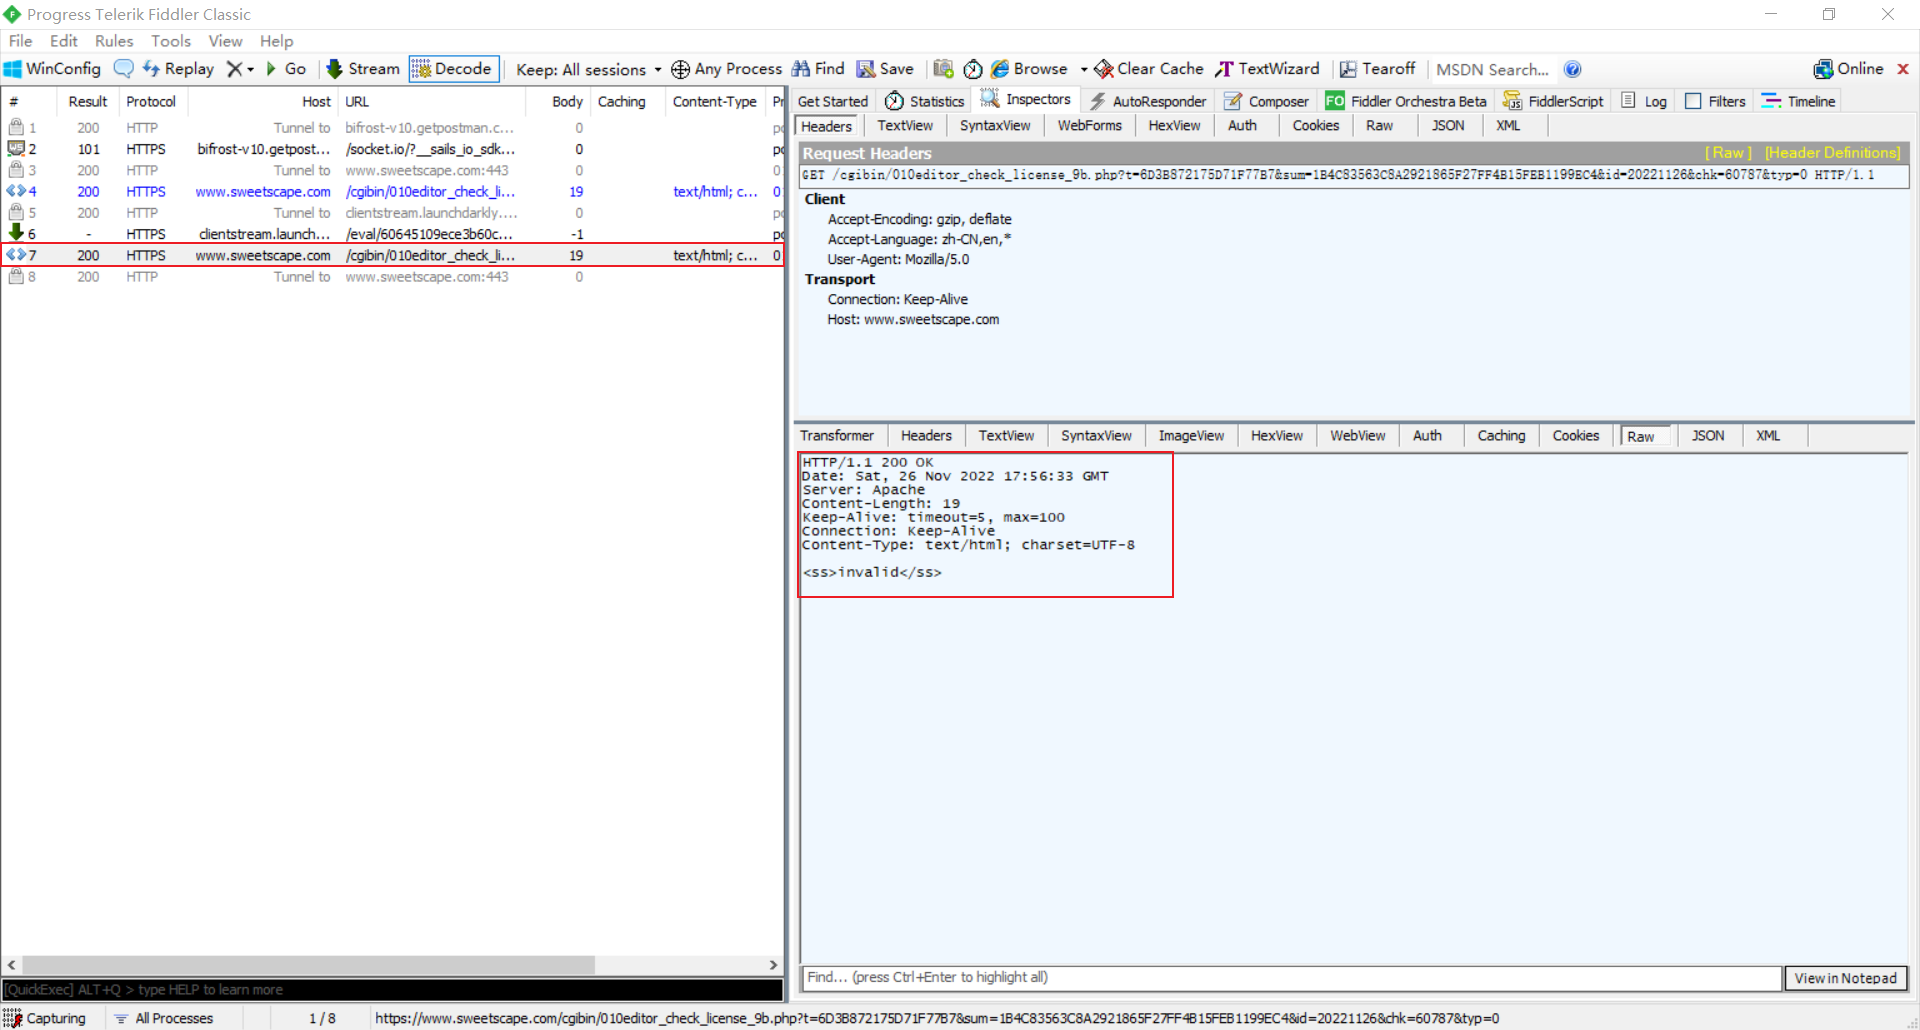This screenshot has width=1920, height=1030.
Task: Close the toolbar using red X
Action: [1903, 69]
